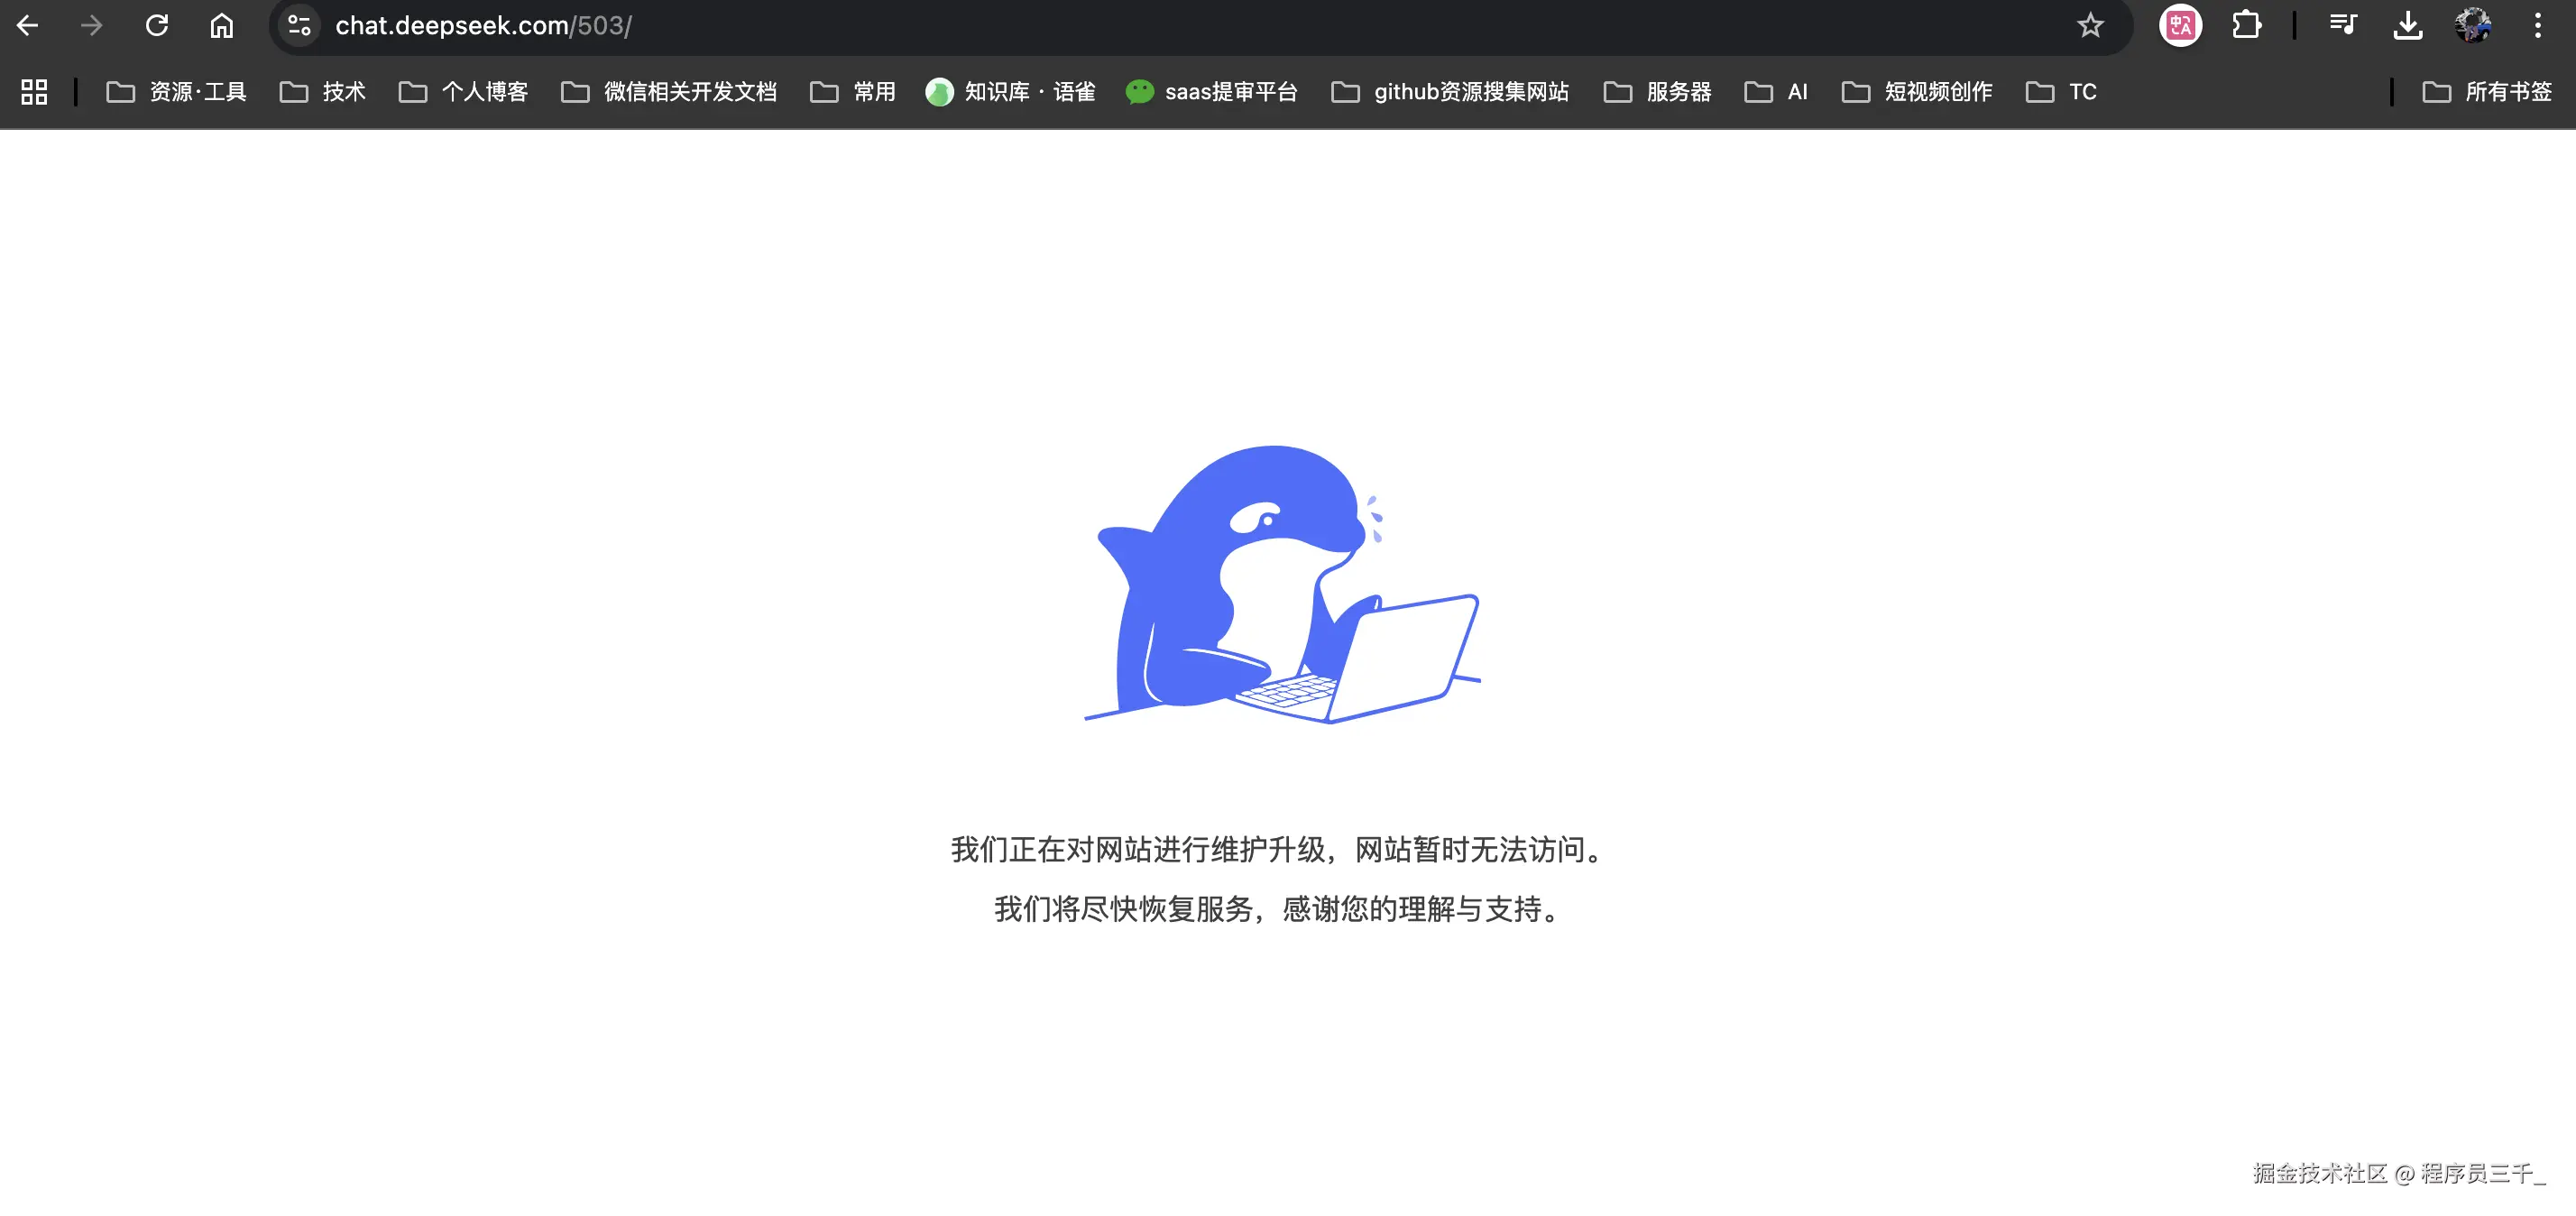2576x1216 pixels.
Task: Expand the 微信相关开发文档 bookmark folder
Action: (x=669, y=92)
